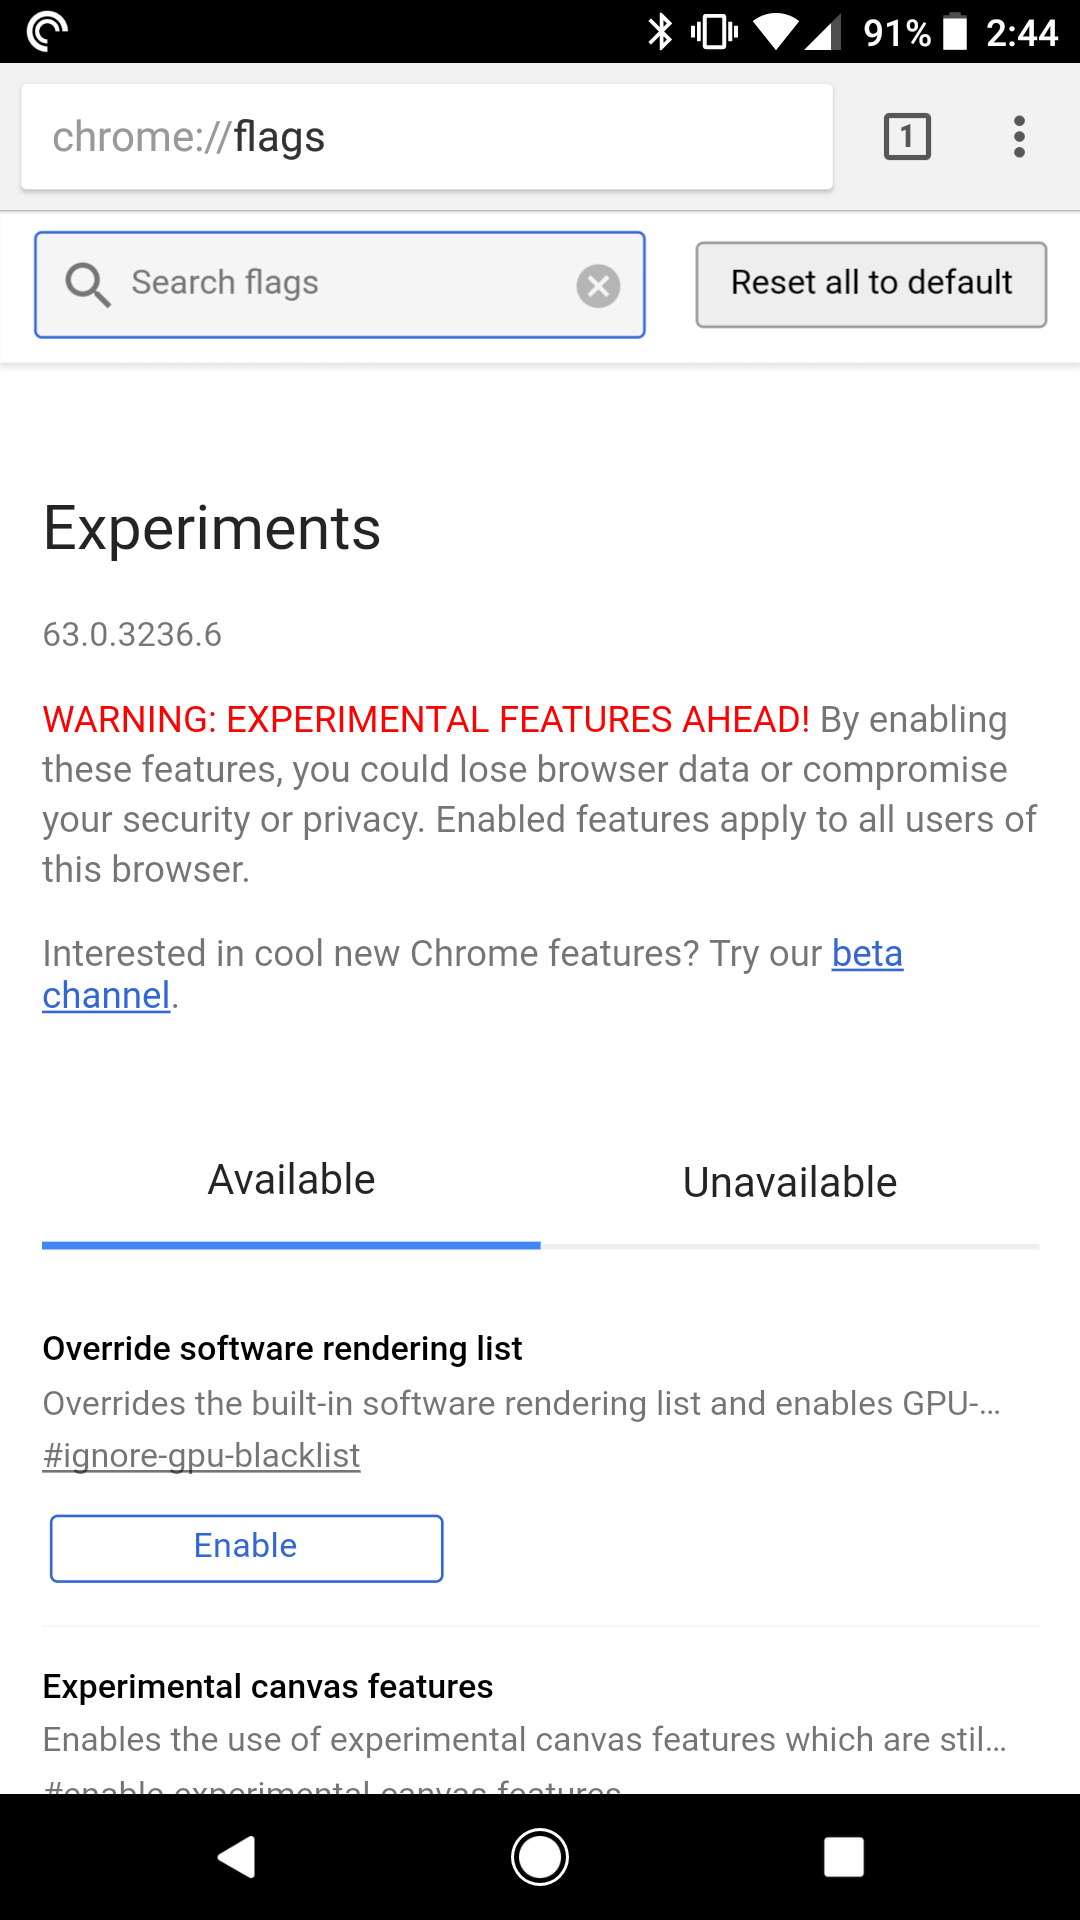Viewport: 1080px width, 1920px height.
Task: Clear the flags search using the X icon
Action: click(598, 287)
